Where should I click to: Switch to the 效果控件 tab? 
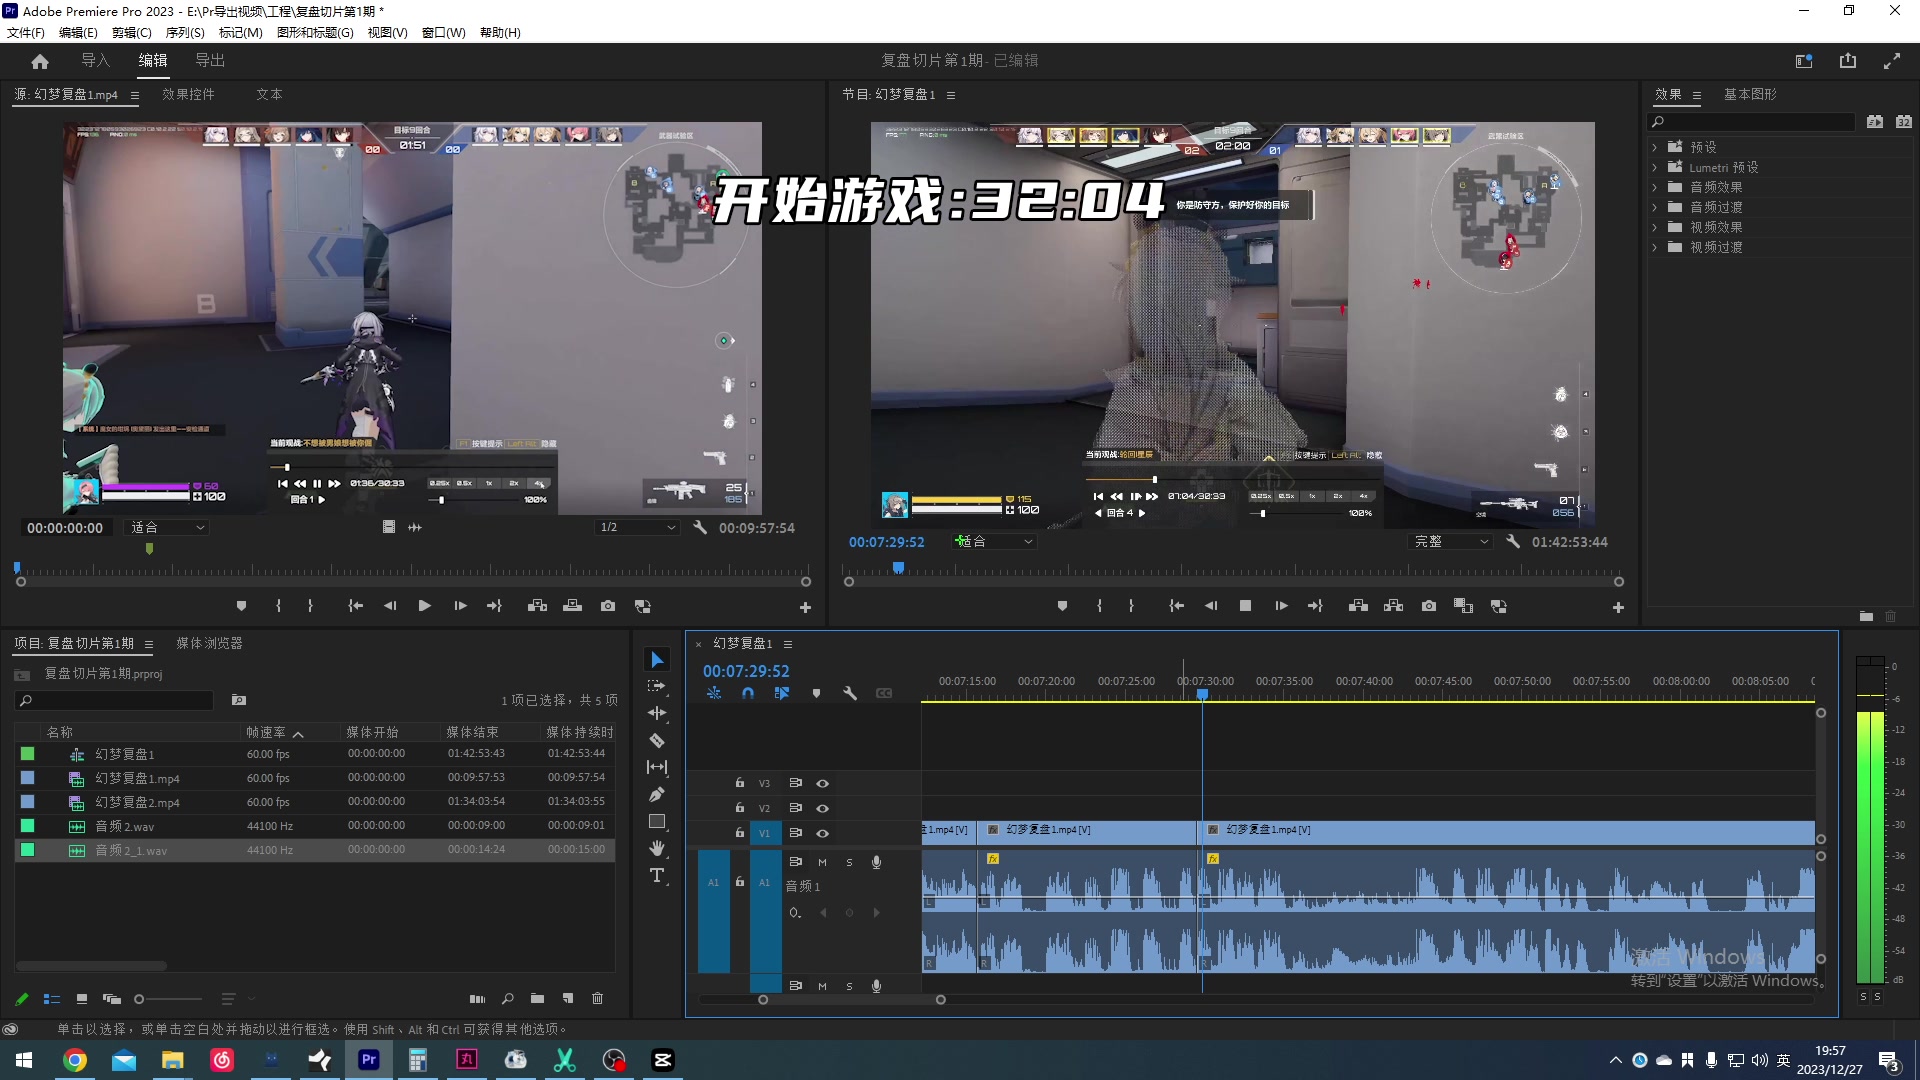[188, 94]
